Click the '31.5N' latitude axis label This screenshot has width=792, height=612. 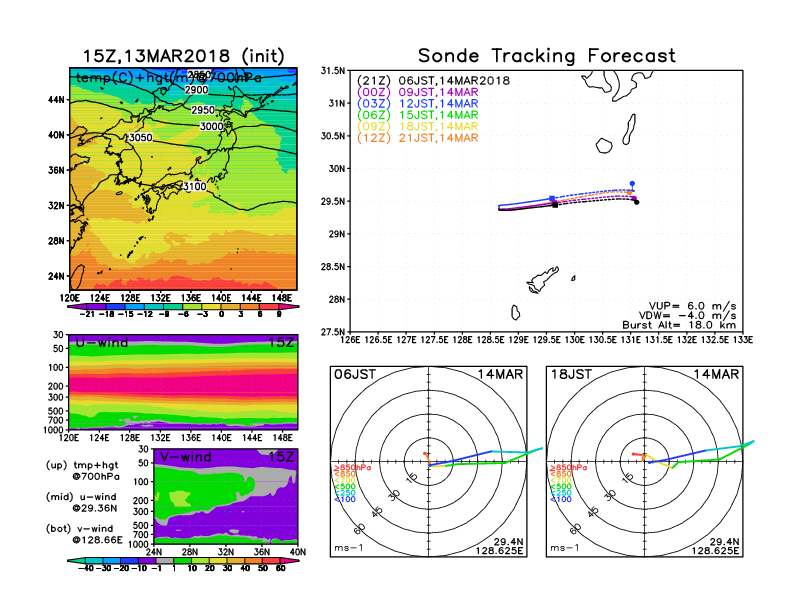(333, 71)
